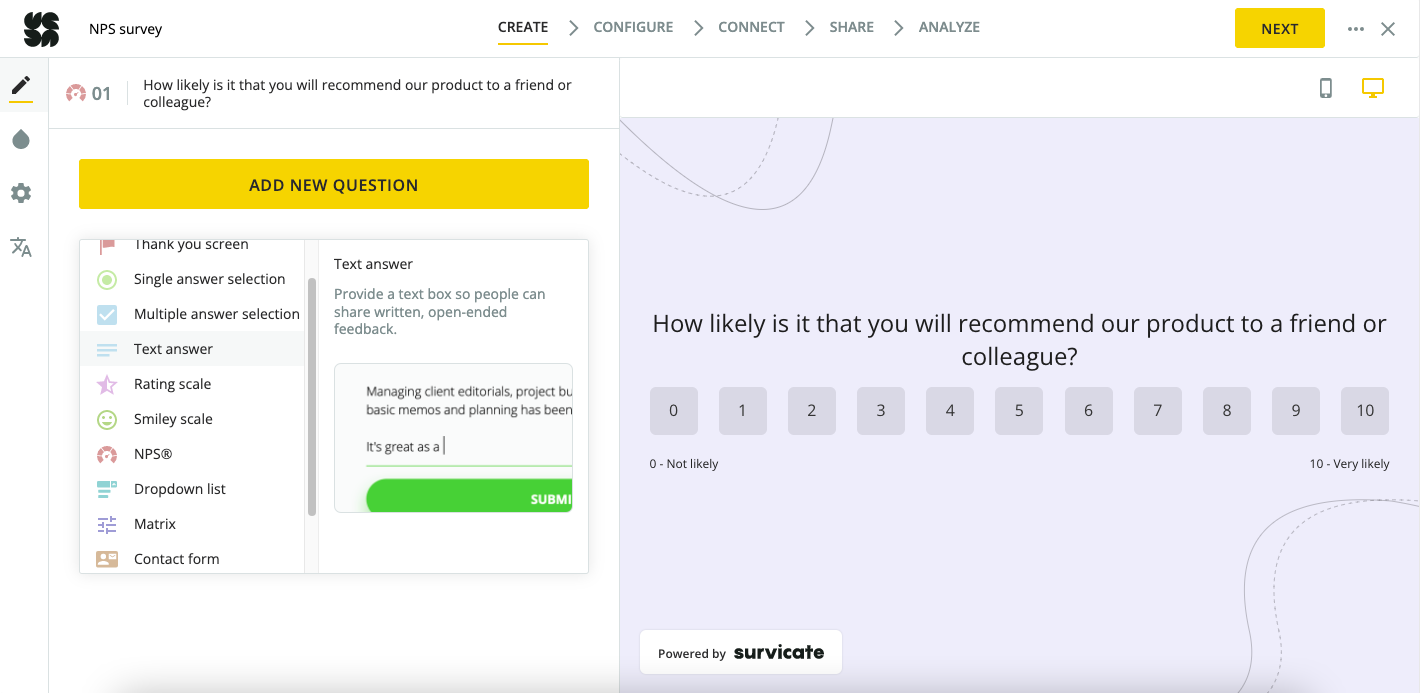
Task: Open the pencil edit questions sidebar icon
Action: coord(21,86)
